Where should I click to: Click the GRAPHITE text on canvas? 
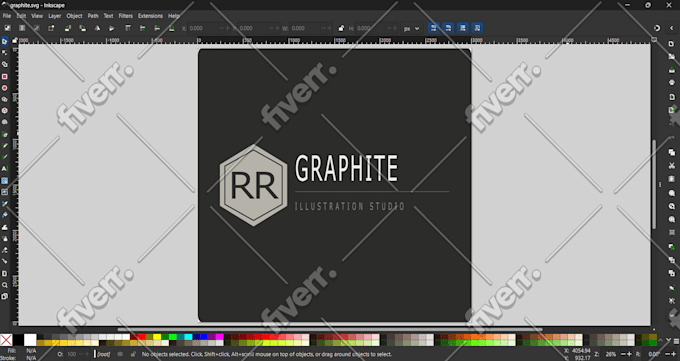click(x=346, y=168)
